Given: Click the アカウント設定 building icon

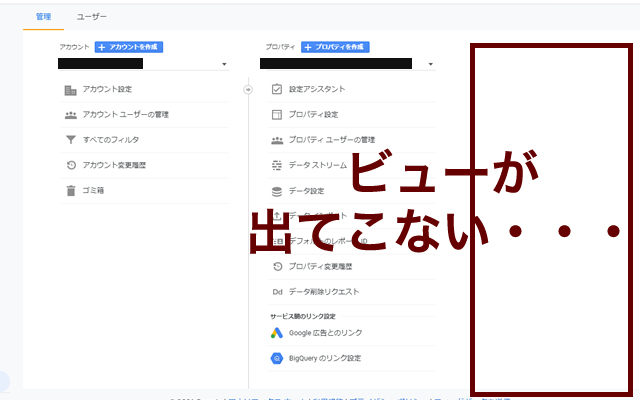Looking at the screenshot, I should (70, 90).
